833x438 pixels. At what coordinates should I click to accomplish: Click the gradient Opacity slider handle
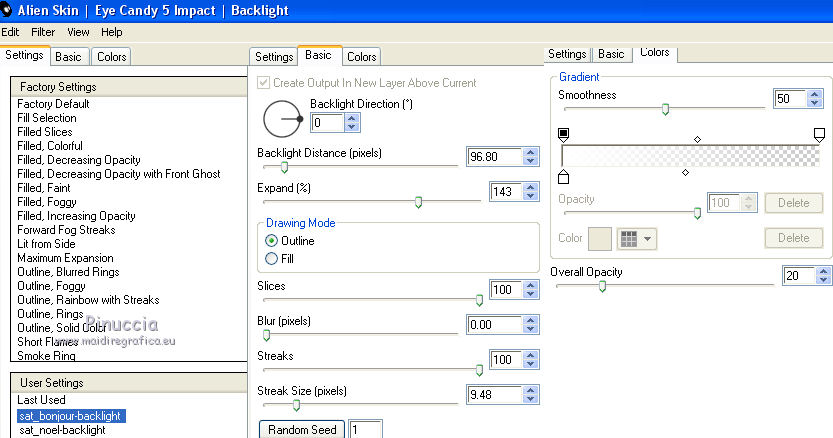pyautogui.click(x=697, y=213)
